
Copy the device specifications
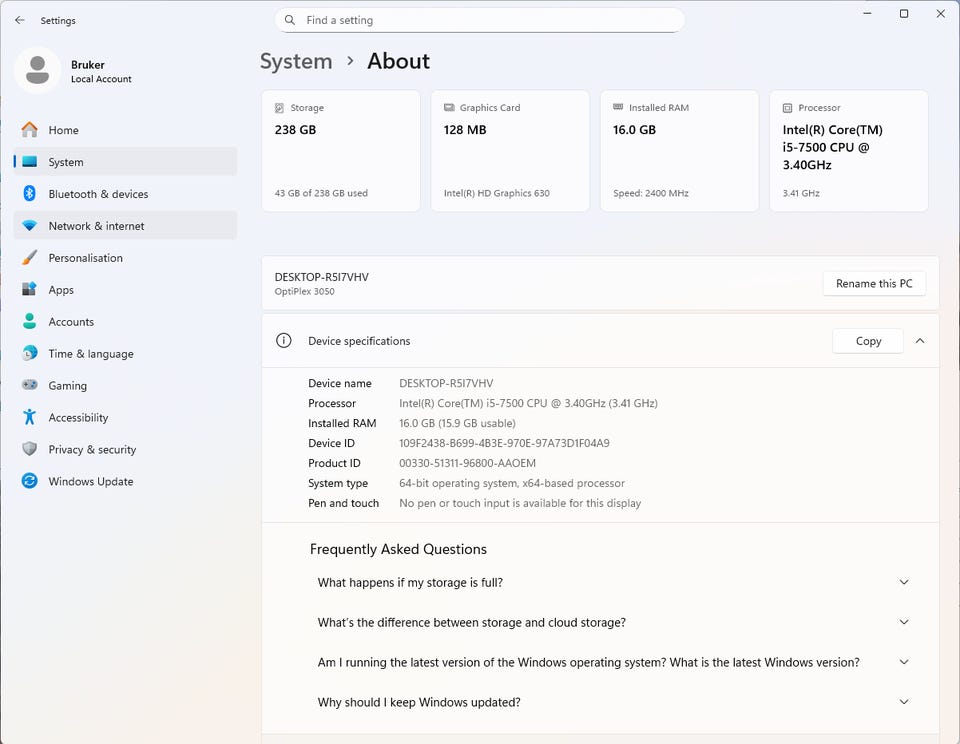tap(868, 341)
